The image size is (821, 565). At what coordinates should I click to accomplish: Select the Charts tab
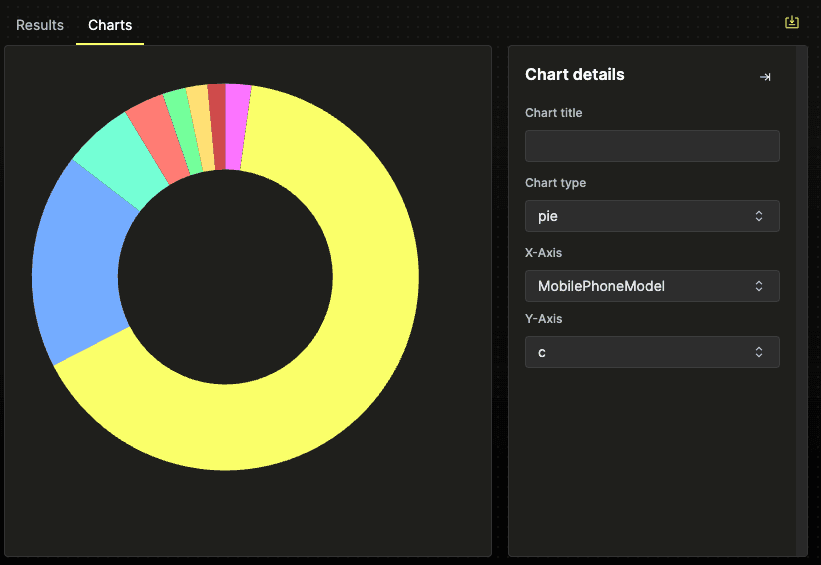(110, 25)
